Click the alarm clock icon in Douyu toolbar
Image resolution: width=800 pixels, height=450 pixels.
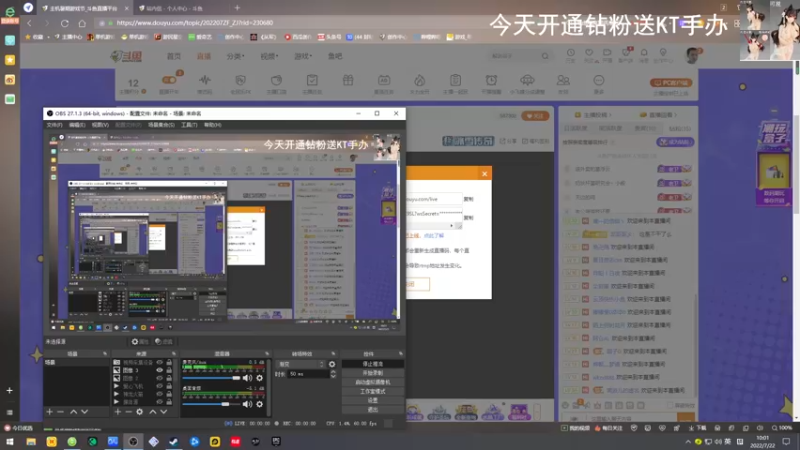click(491, 80)
